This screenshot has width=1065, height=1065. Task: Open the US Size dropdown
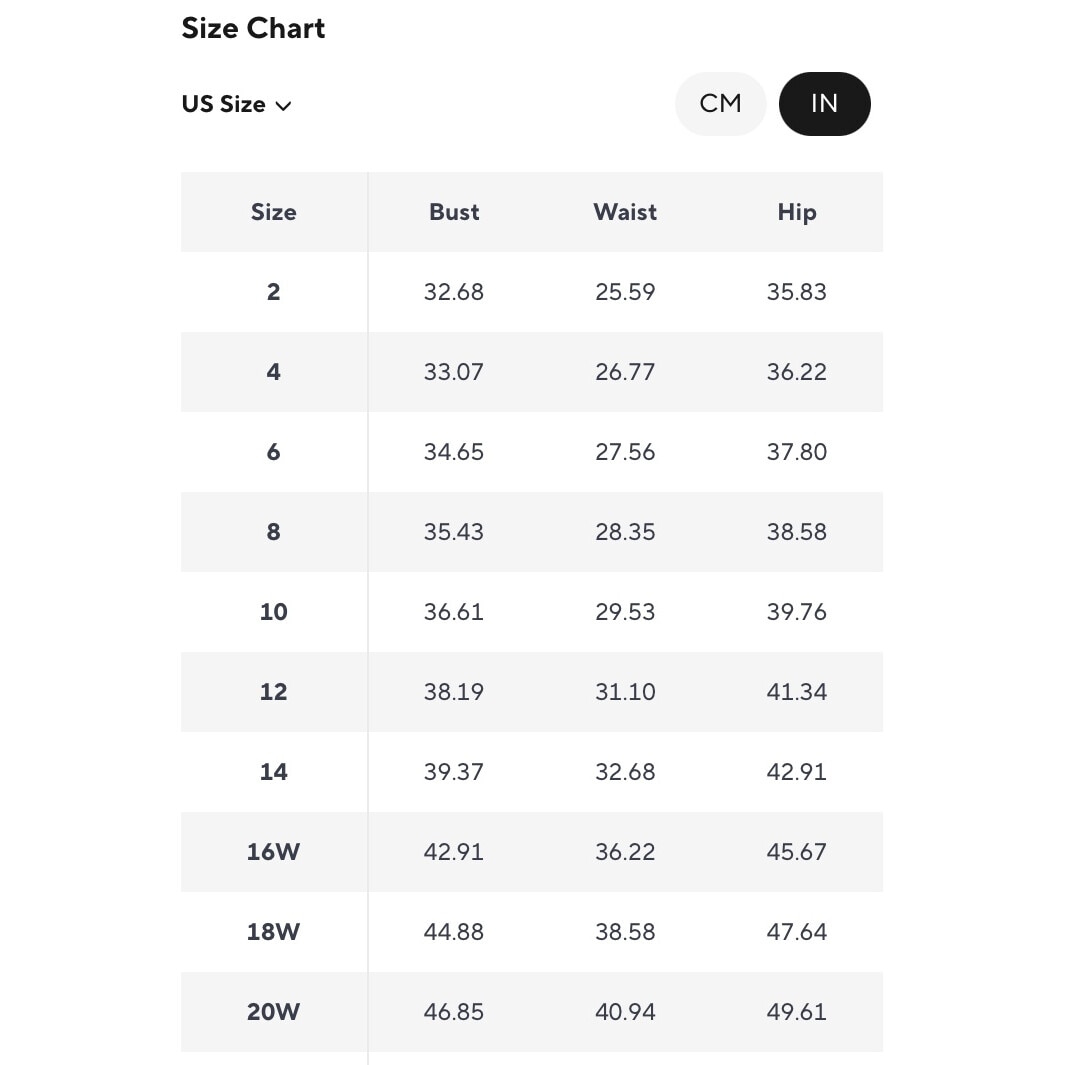(x=235, y=105)
